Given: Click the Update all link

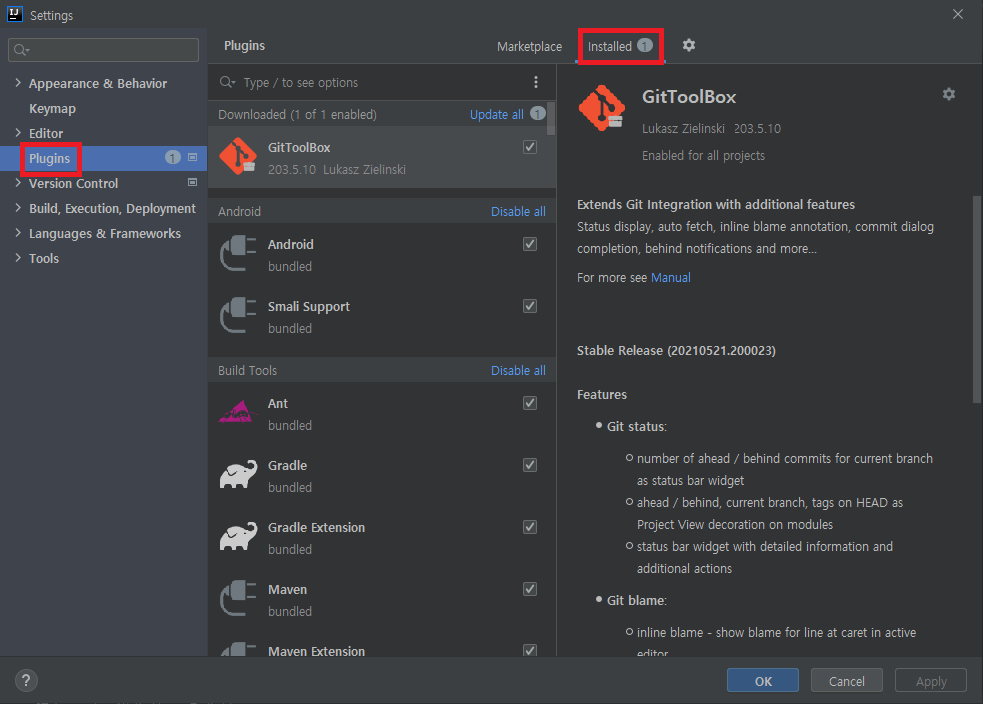Looking at the screenshot, I should 497,114.
